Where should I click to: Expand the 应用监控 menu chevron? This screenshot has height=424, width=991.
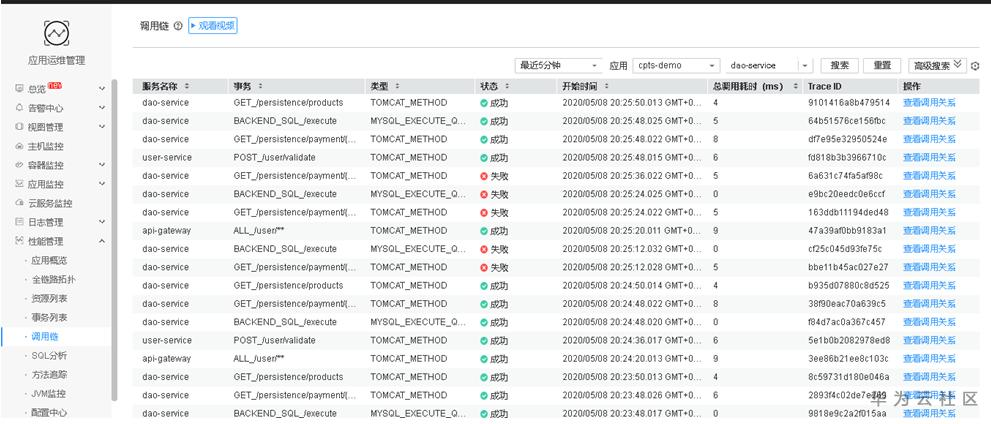point(102,184)
